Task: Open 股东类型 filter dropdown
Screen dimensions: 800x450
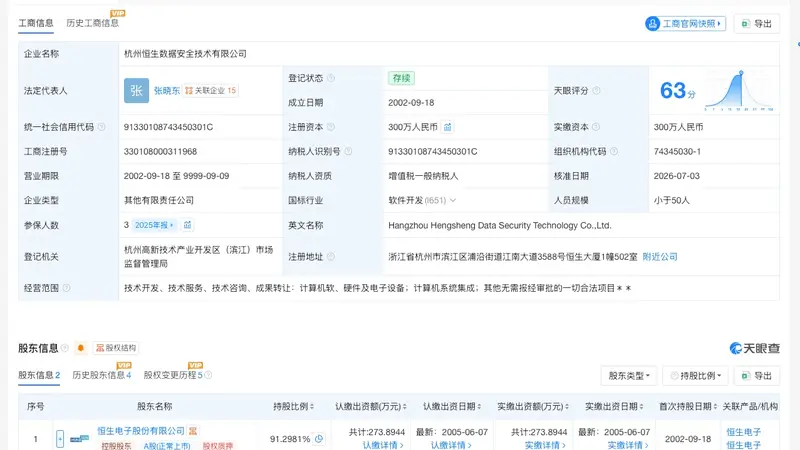Action: point(629,376)
